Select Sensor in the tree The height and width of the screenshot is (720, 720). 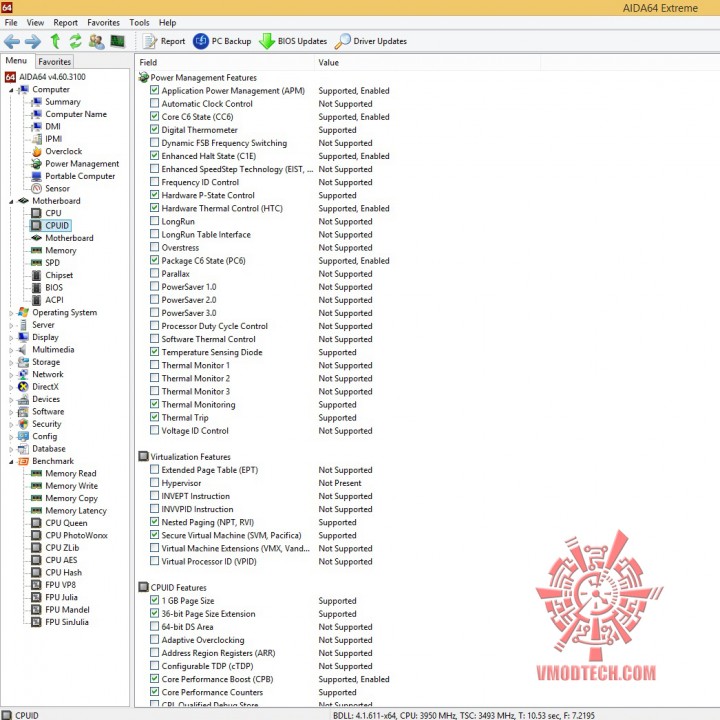[x=51, y=188]
